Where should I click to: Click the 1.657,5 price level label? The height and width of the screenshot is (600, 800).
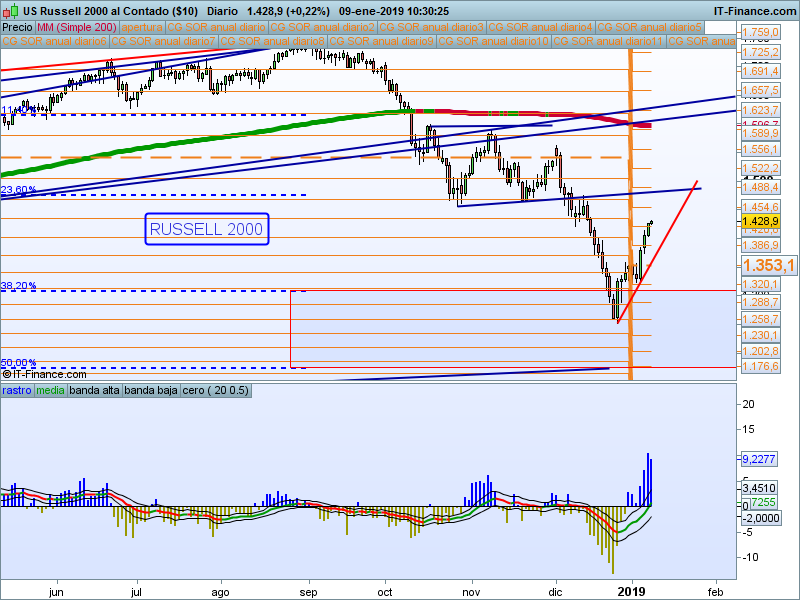(x=760, y=90)
